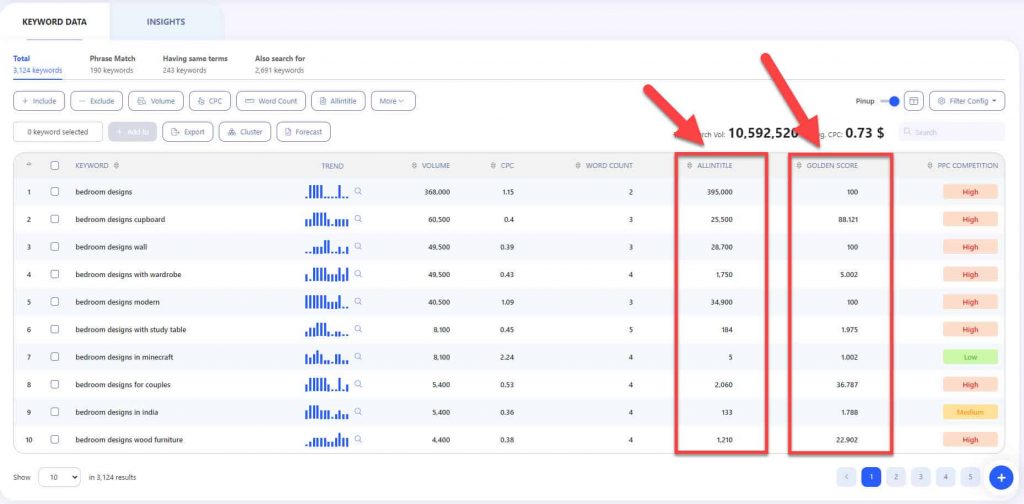The image size is (1024, 504).
Task: Go to pagination page 2
Action: (x=896, y=477)
